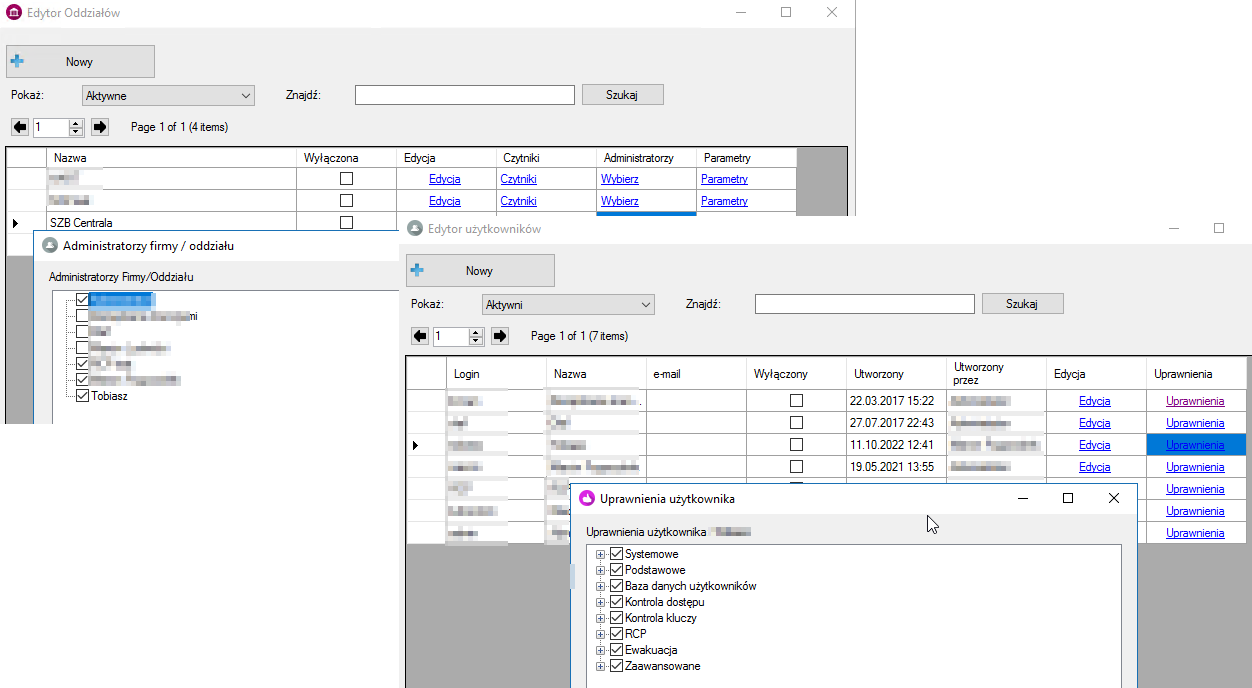
Task: Expand the Ewakuacja permissions node
Action: click(x=600, y=650)
